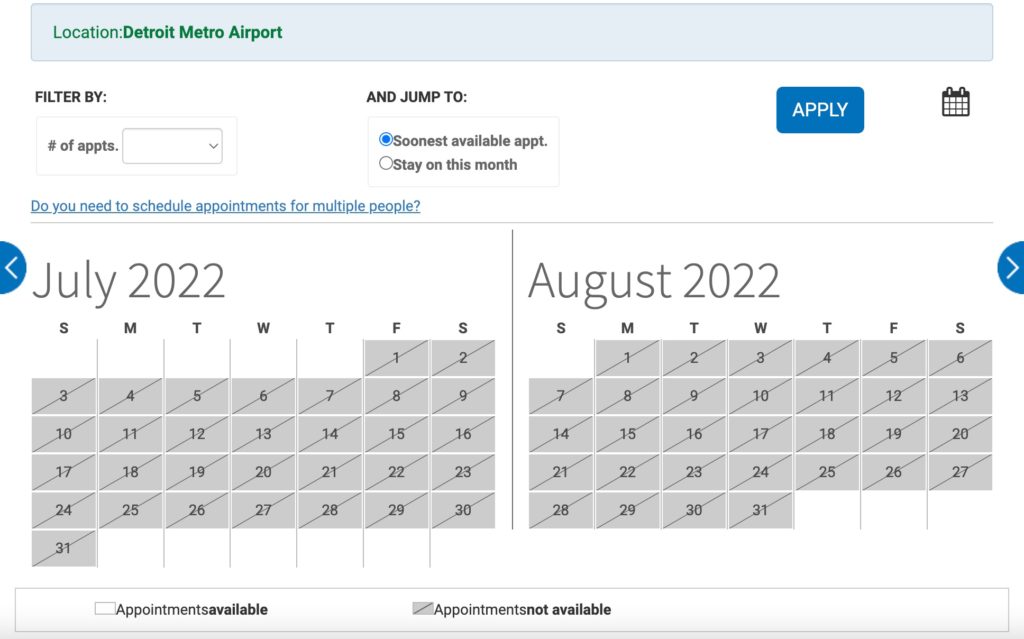Viewport: 1024px width, 639px height.
Task: Pick July 15 date cell
Action: pos(396,434)
